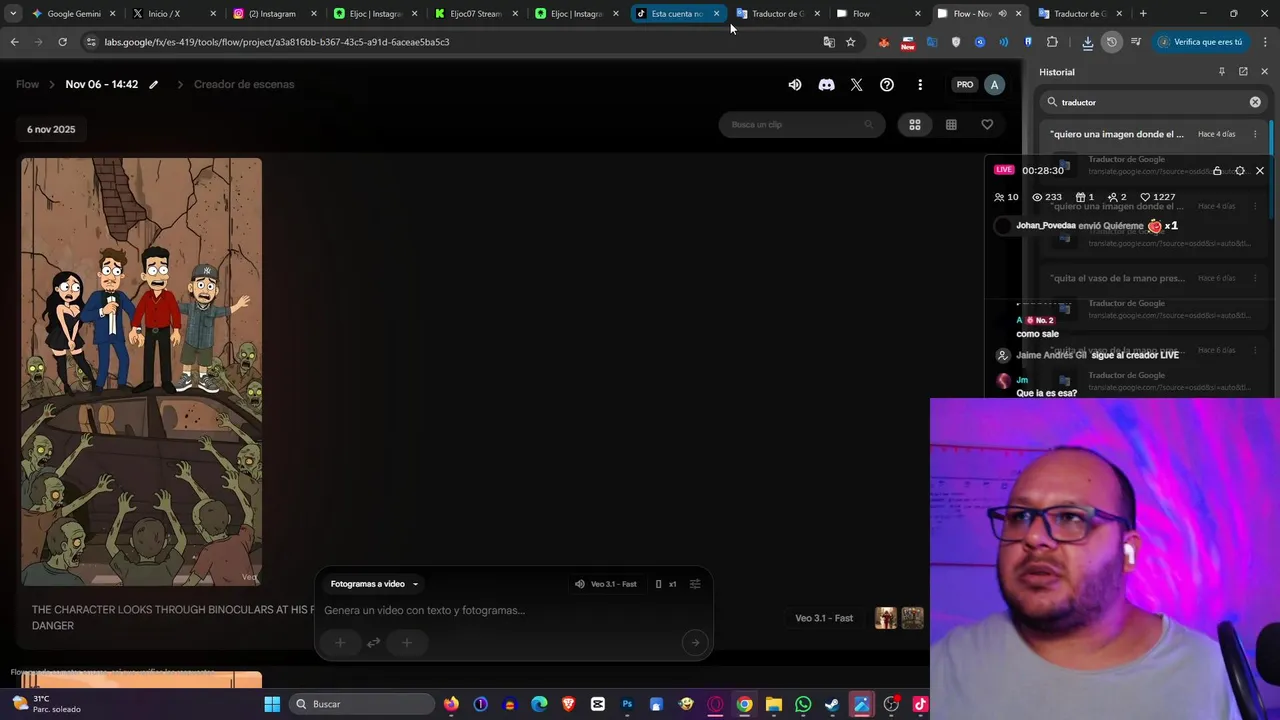This screenshot has height=720, width=1280.
Task: Open a new browser tab
Action: point(1143,14)
